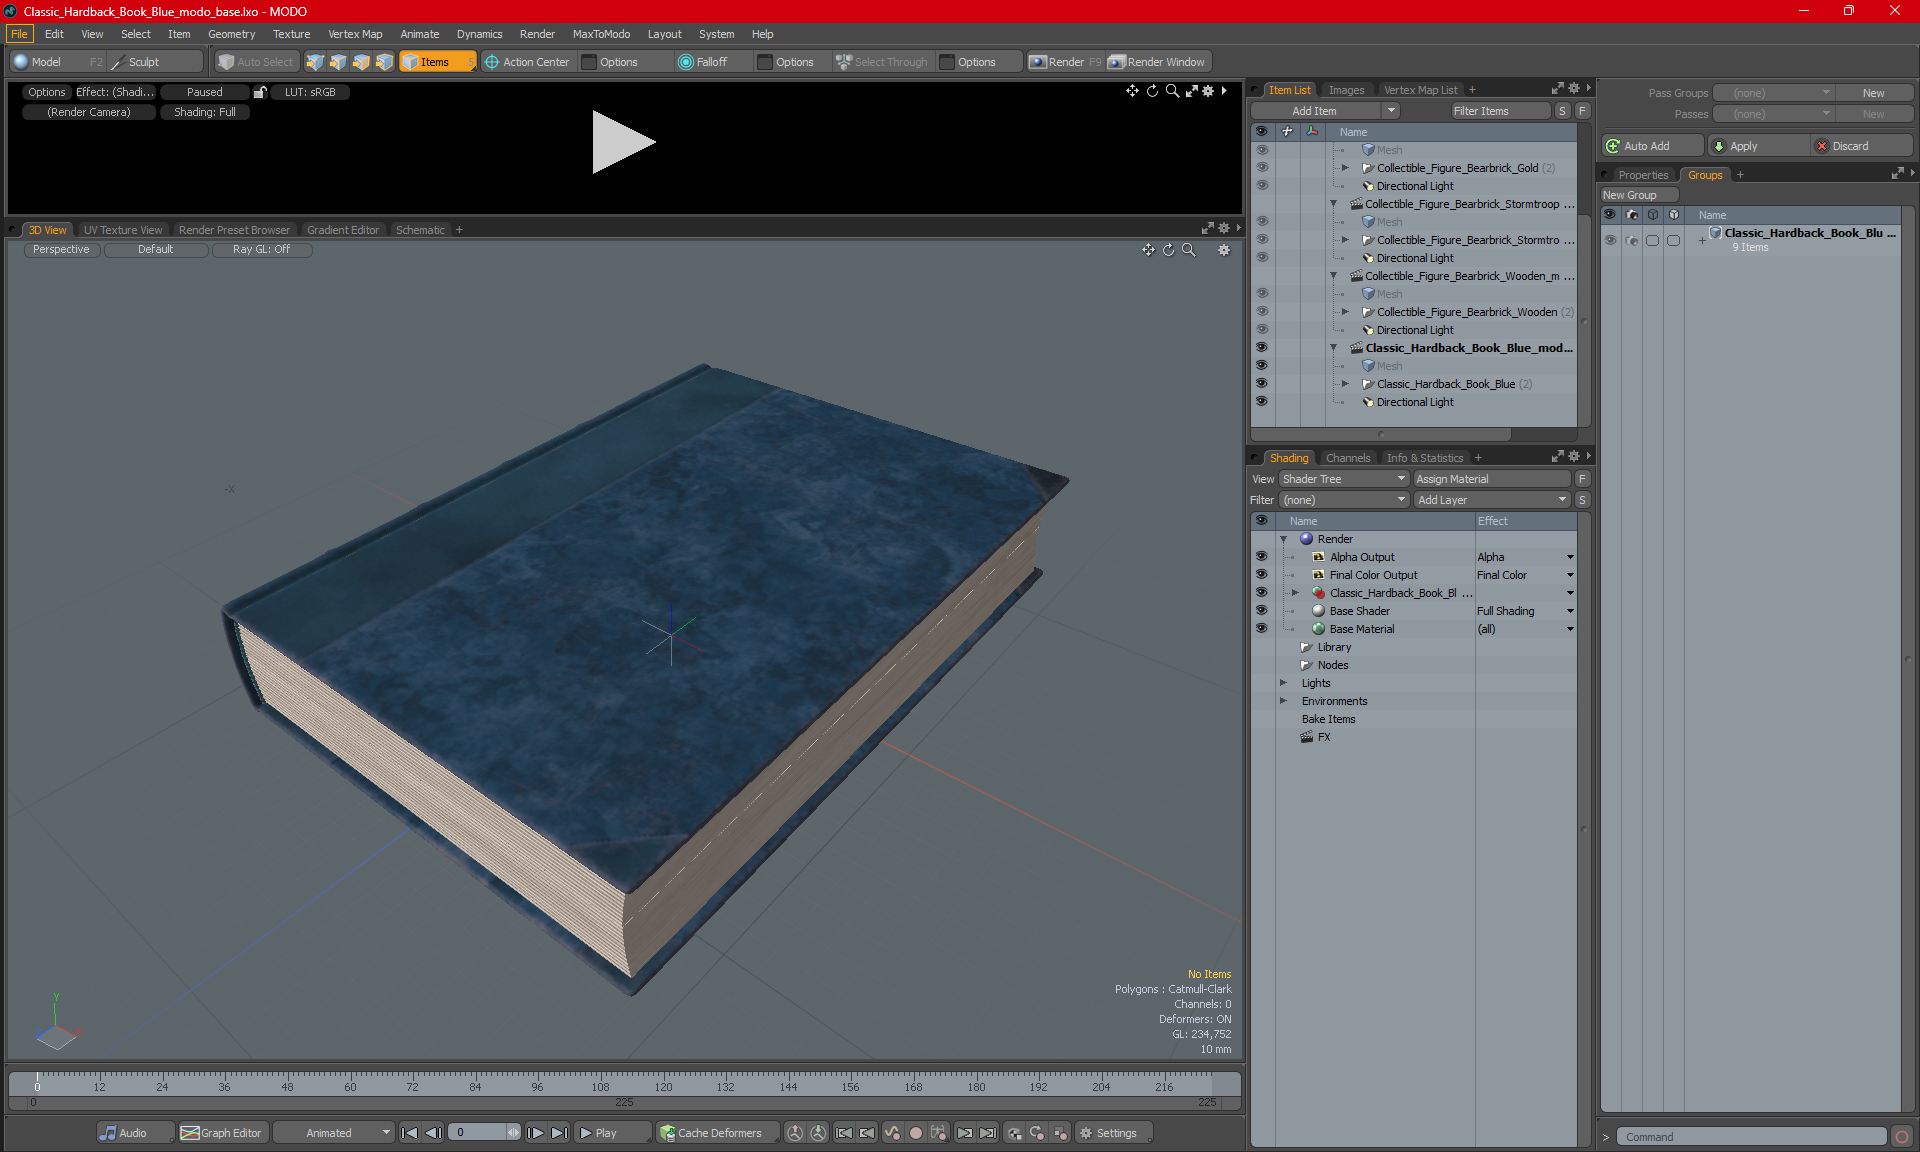Toggle visibility of Classic_Hardback_Book_Blue item
Image resolution: width=1920 pixels, height=1152 pixels.
click(x=1261, y=383)
